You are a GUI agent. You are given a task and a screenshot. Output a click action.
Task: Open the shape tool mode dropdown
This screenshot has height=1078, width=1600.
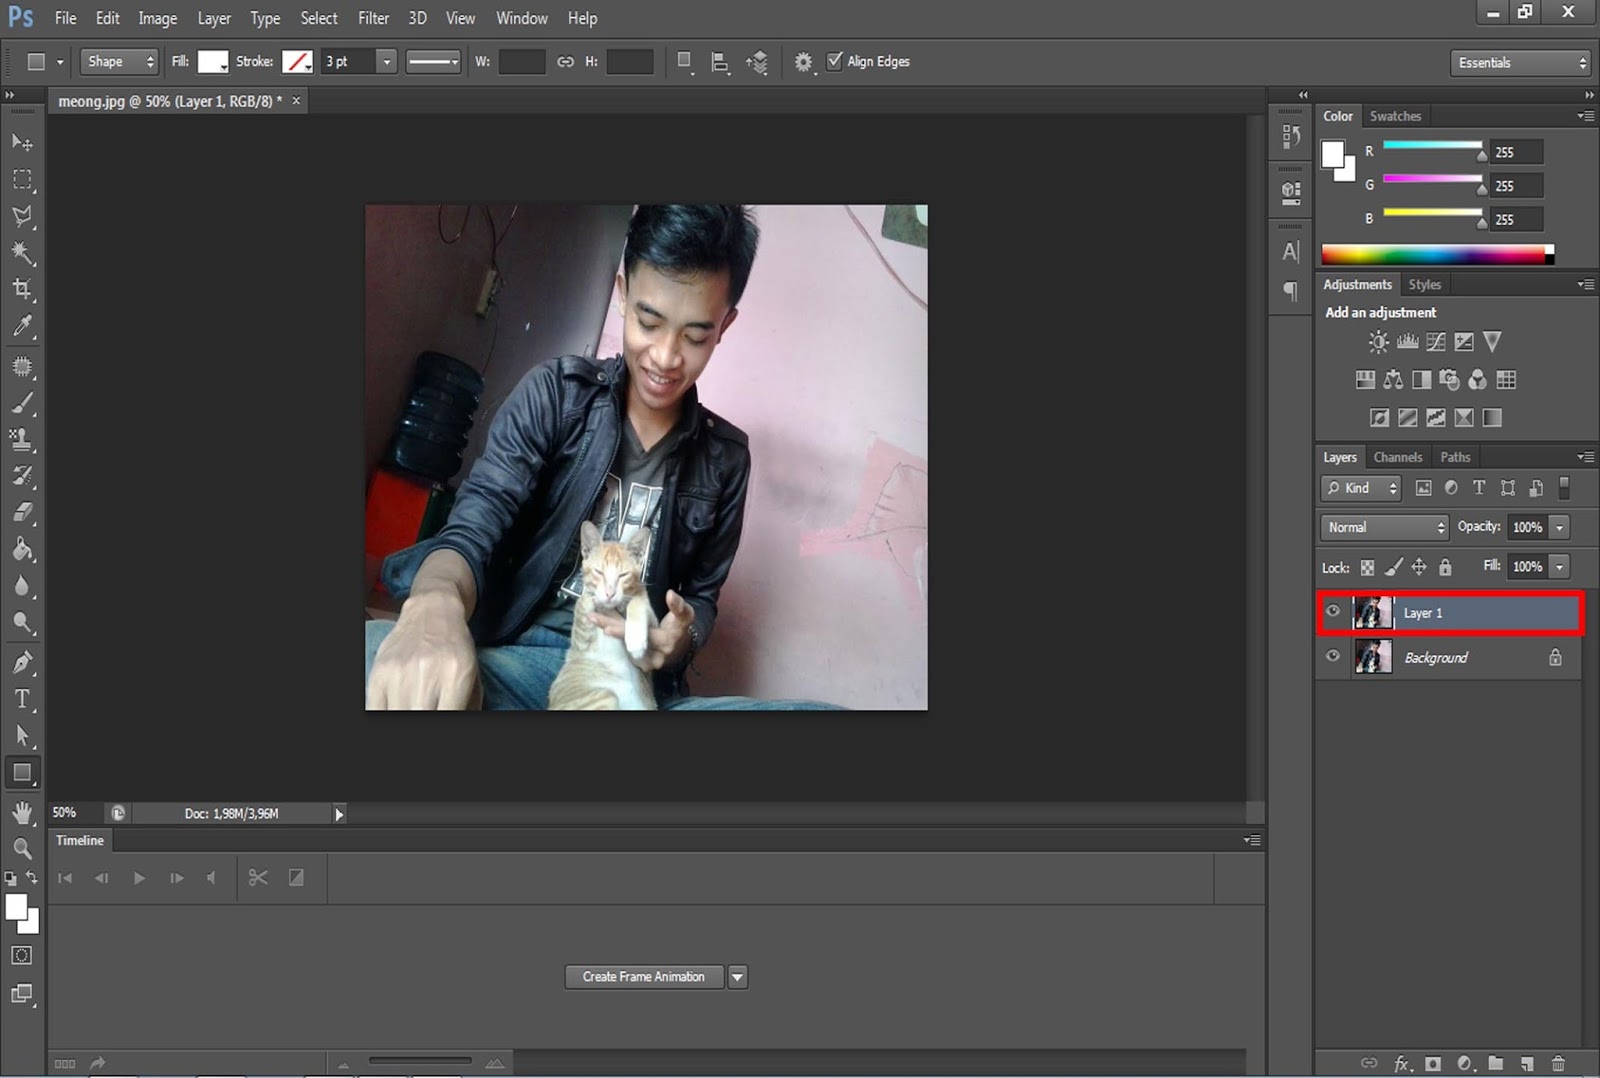pos(118,61)
